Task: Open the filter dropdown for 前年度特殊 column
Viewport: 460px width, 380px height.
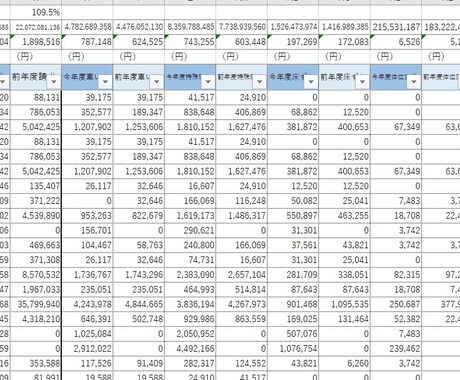Action: 259,82
